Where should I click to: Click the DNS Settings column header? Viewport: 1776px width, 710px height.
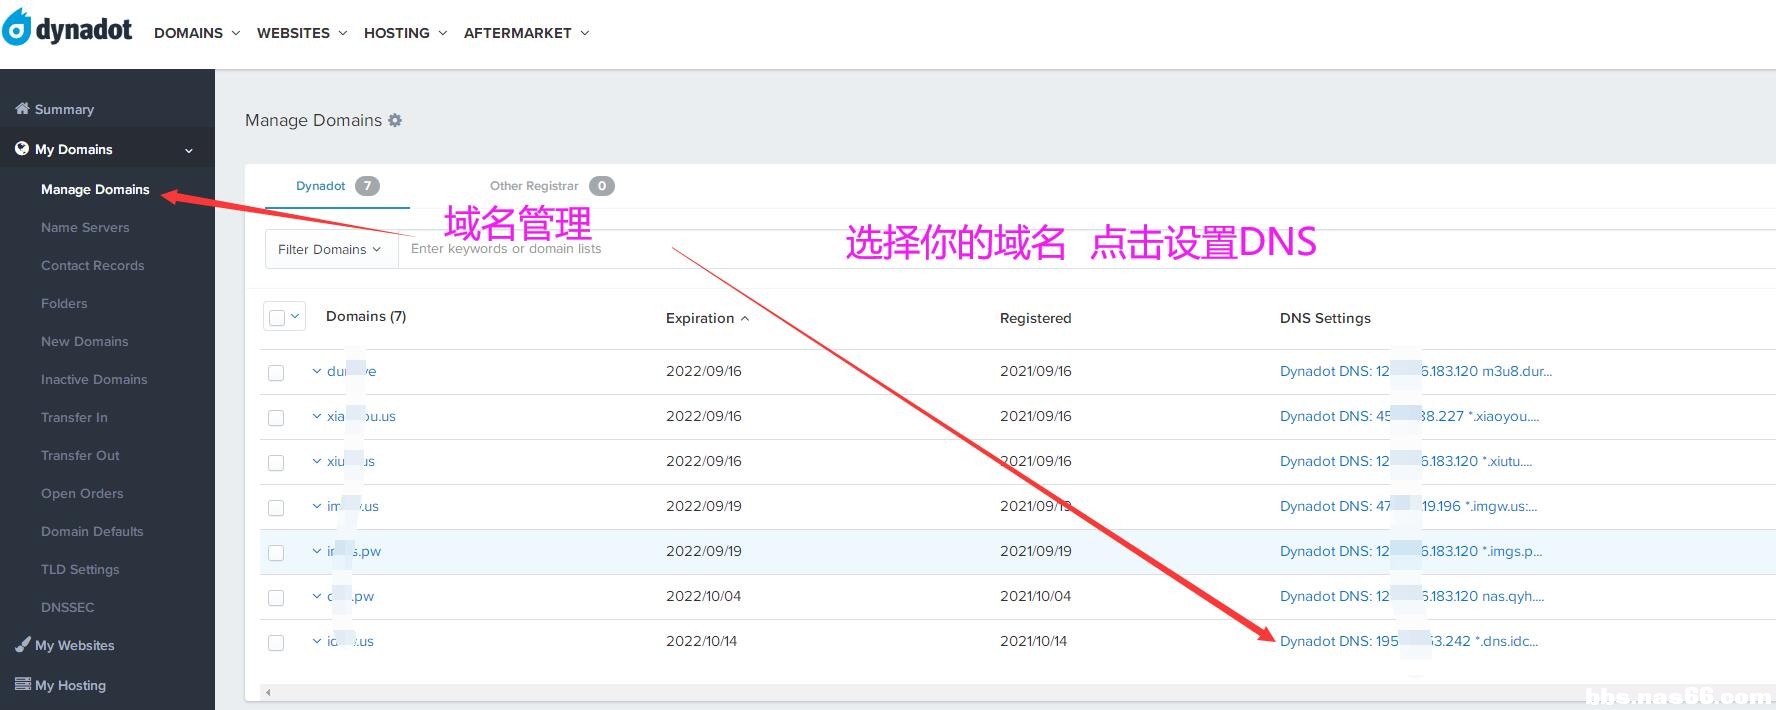coord(1325,318)
